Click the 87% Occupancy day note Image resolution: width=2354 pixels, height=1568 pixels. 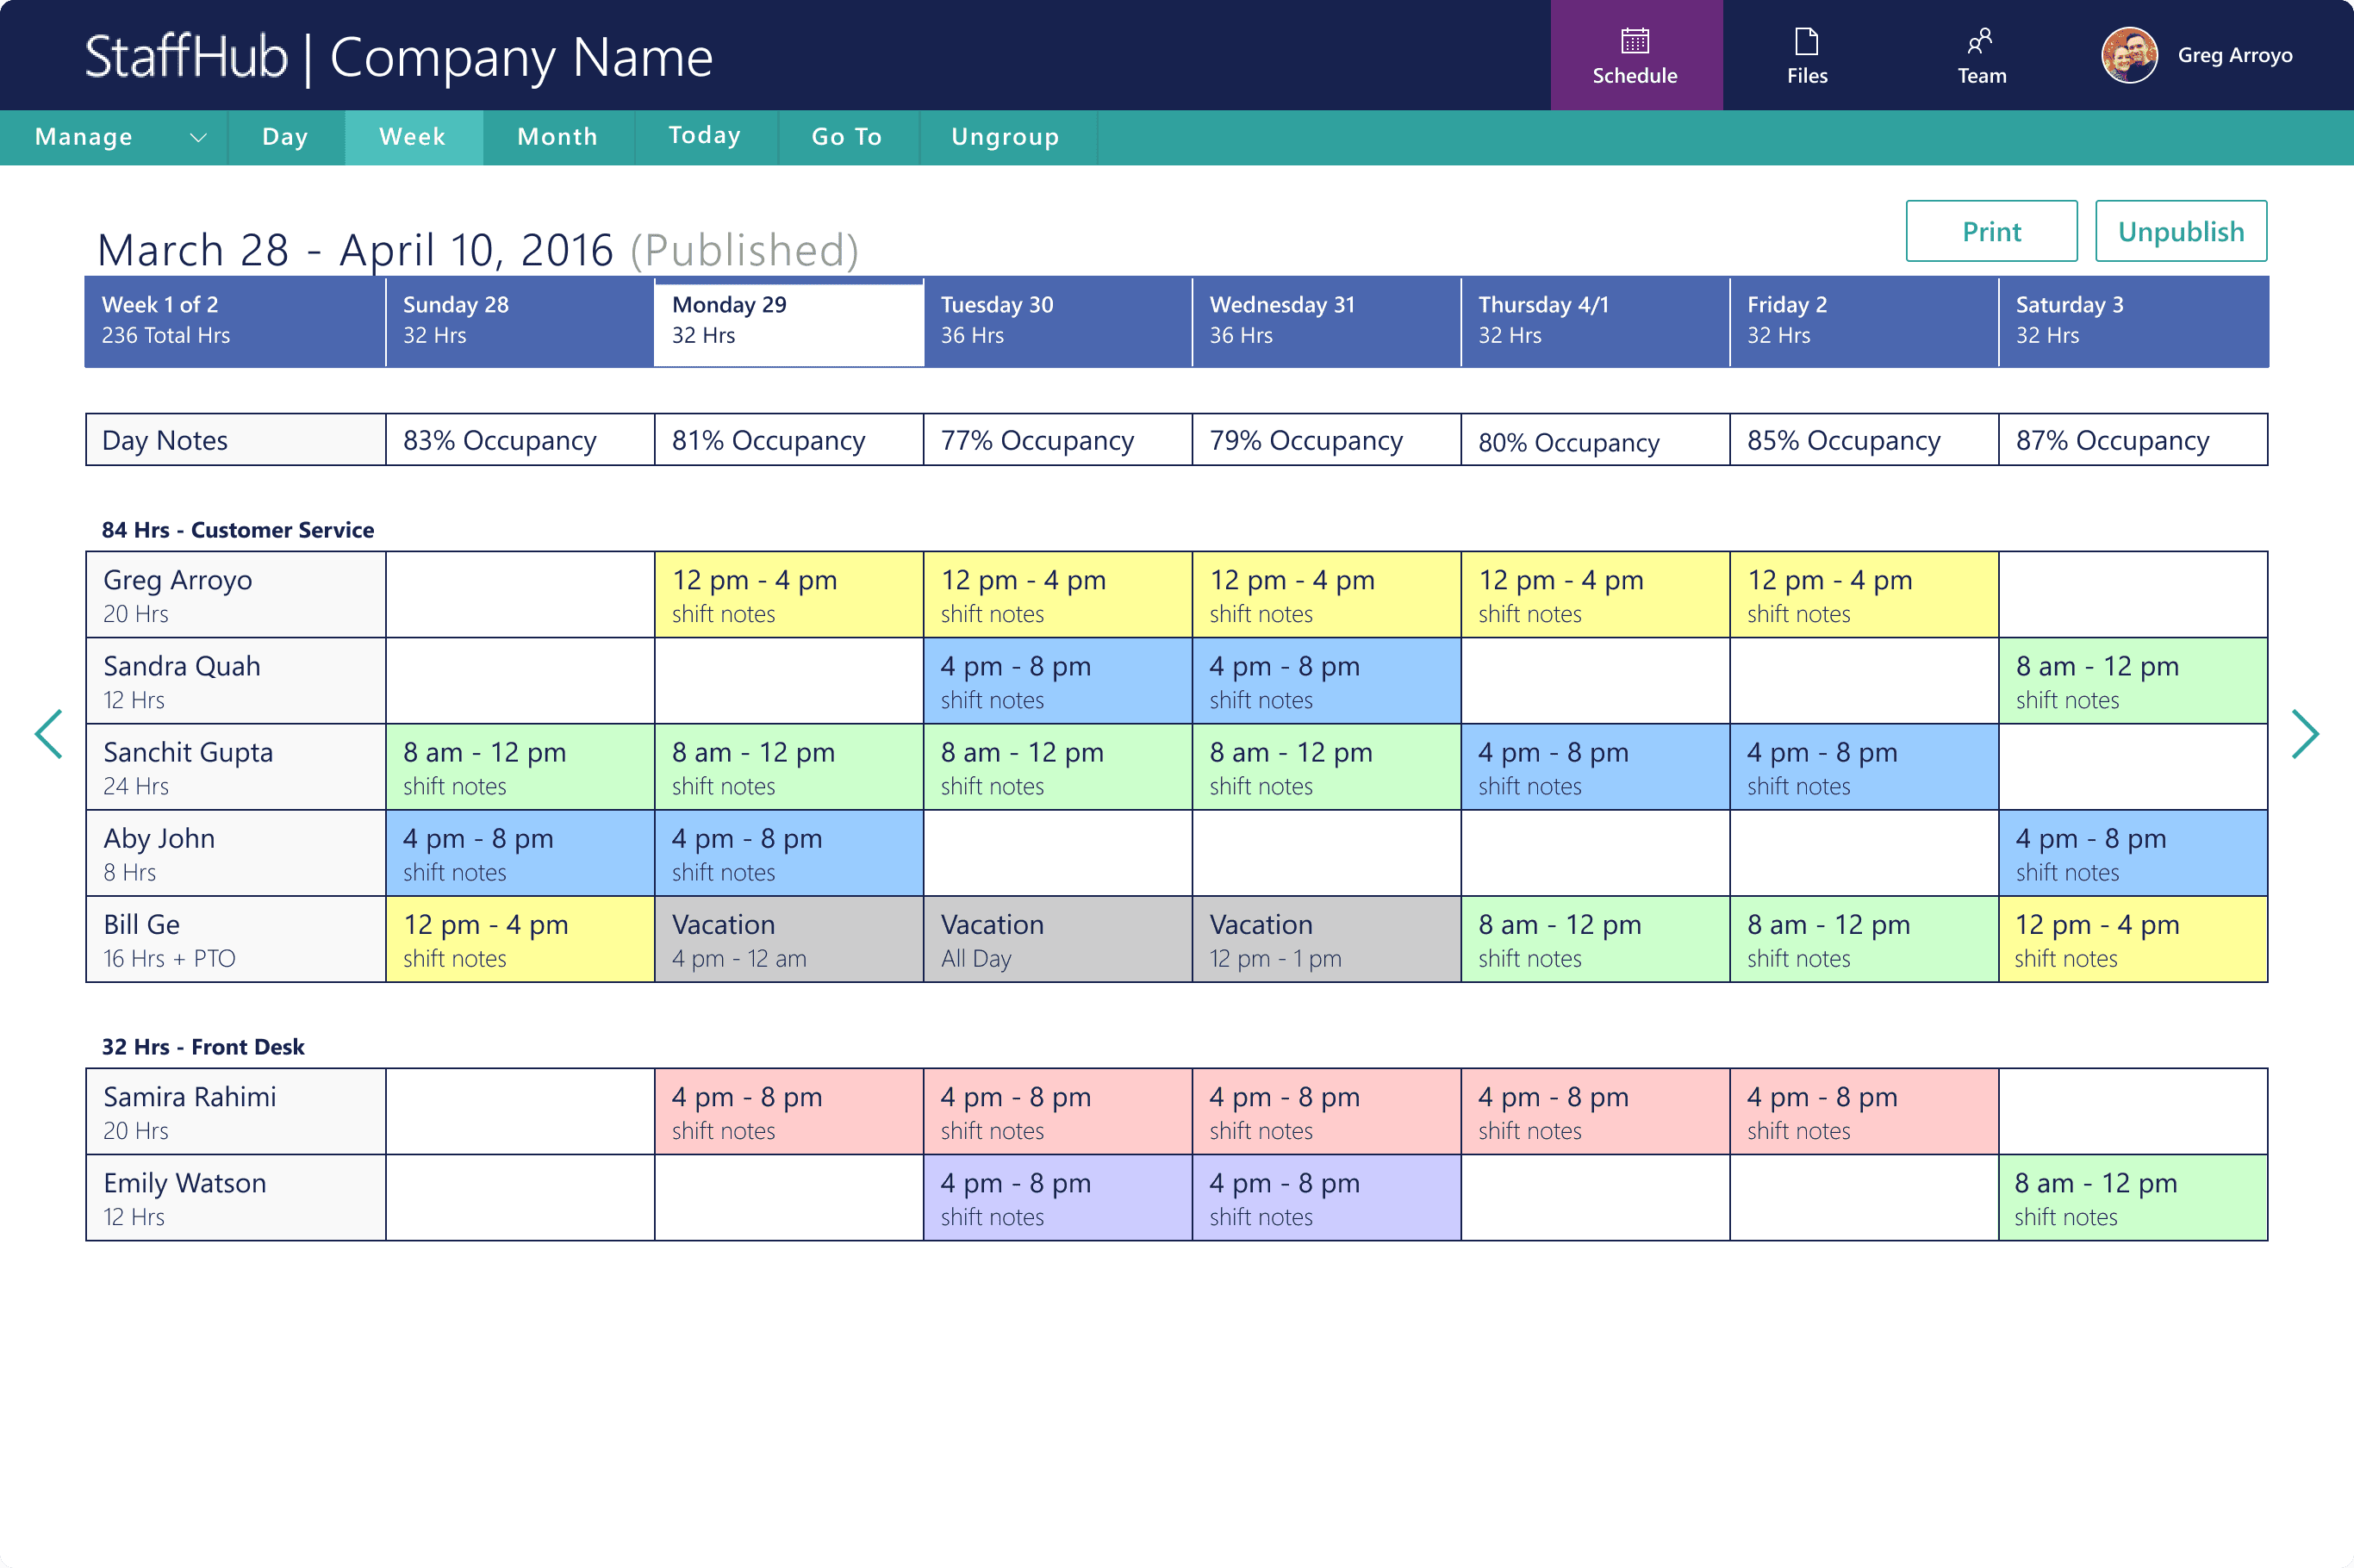tap(2133, 440)
